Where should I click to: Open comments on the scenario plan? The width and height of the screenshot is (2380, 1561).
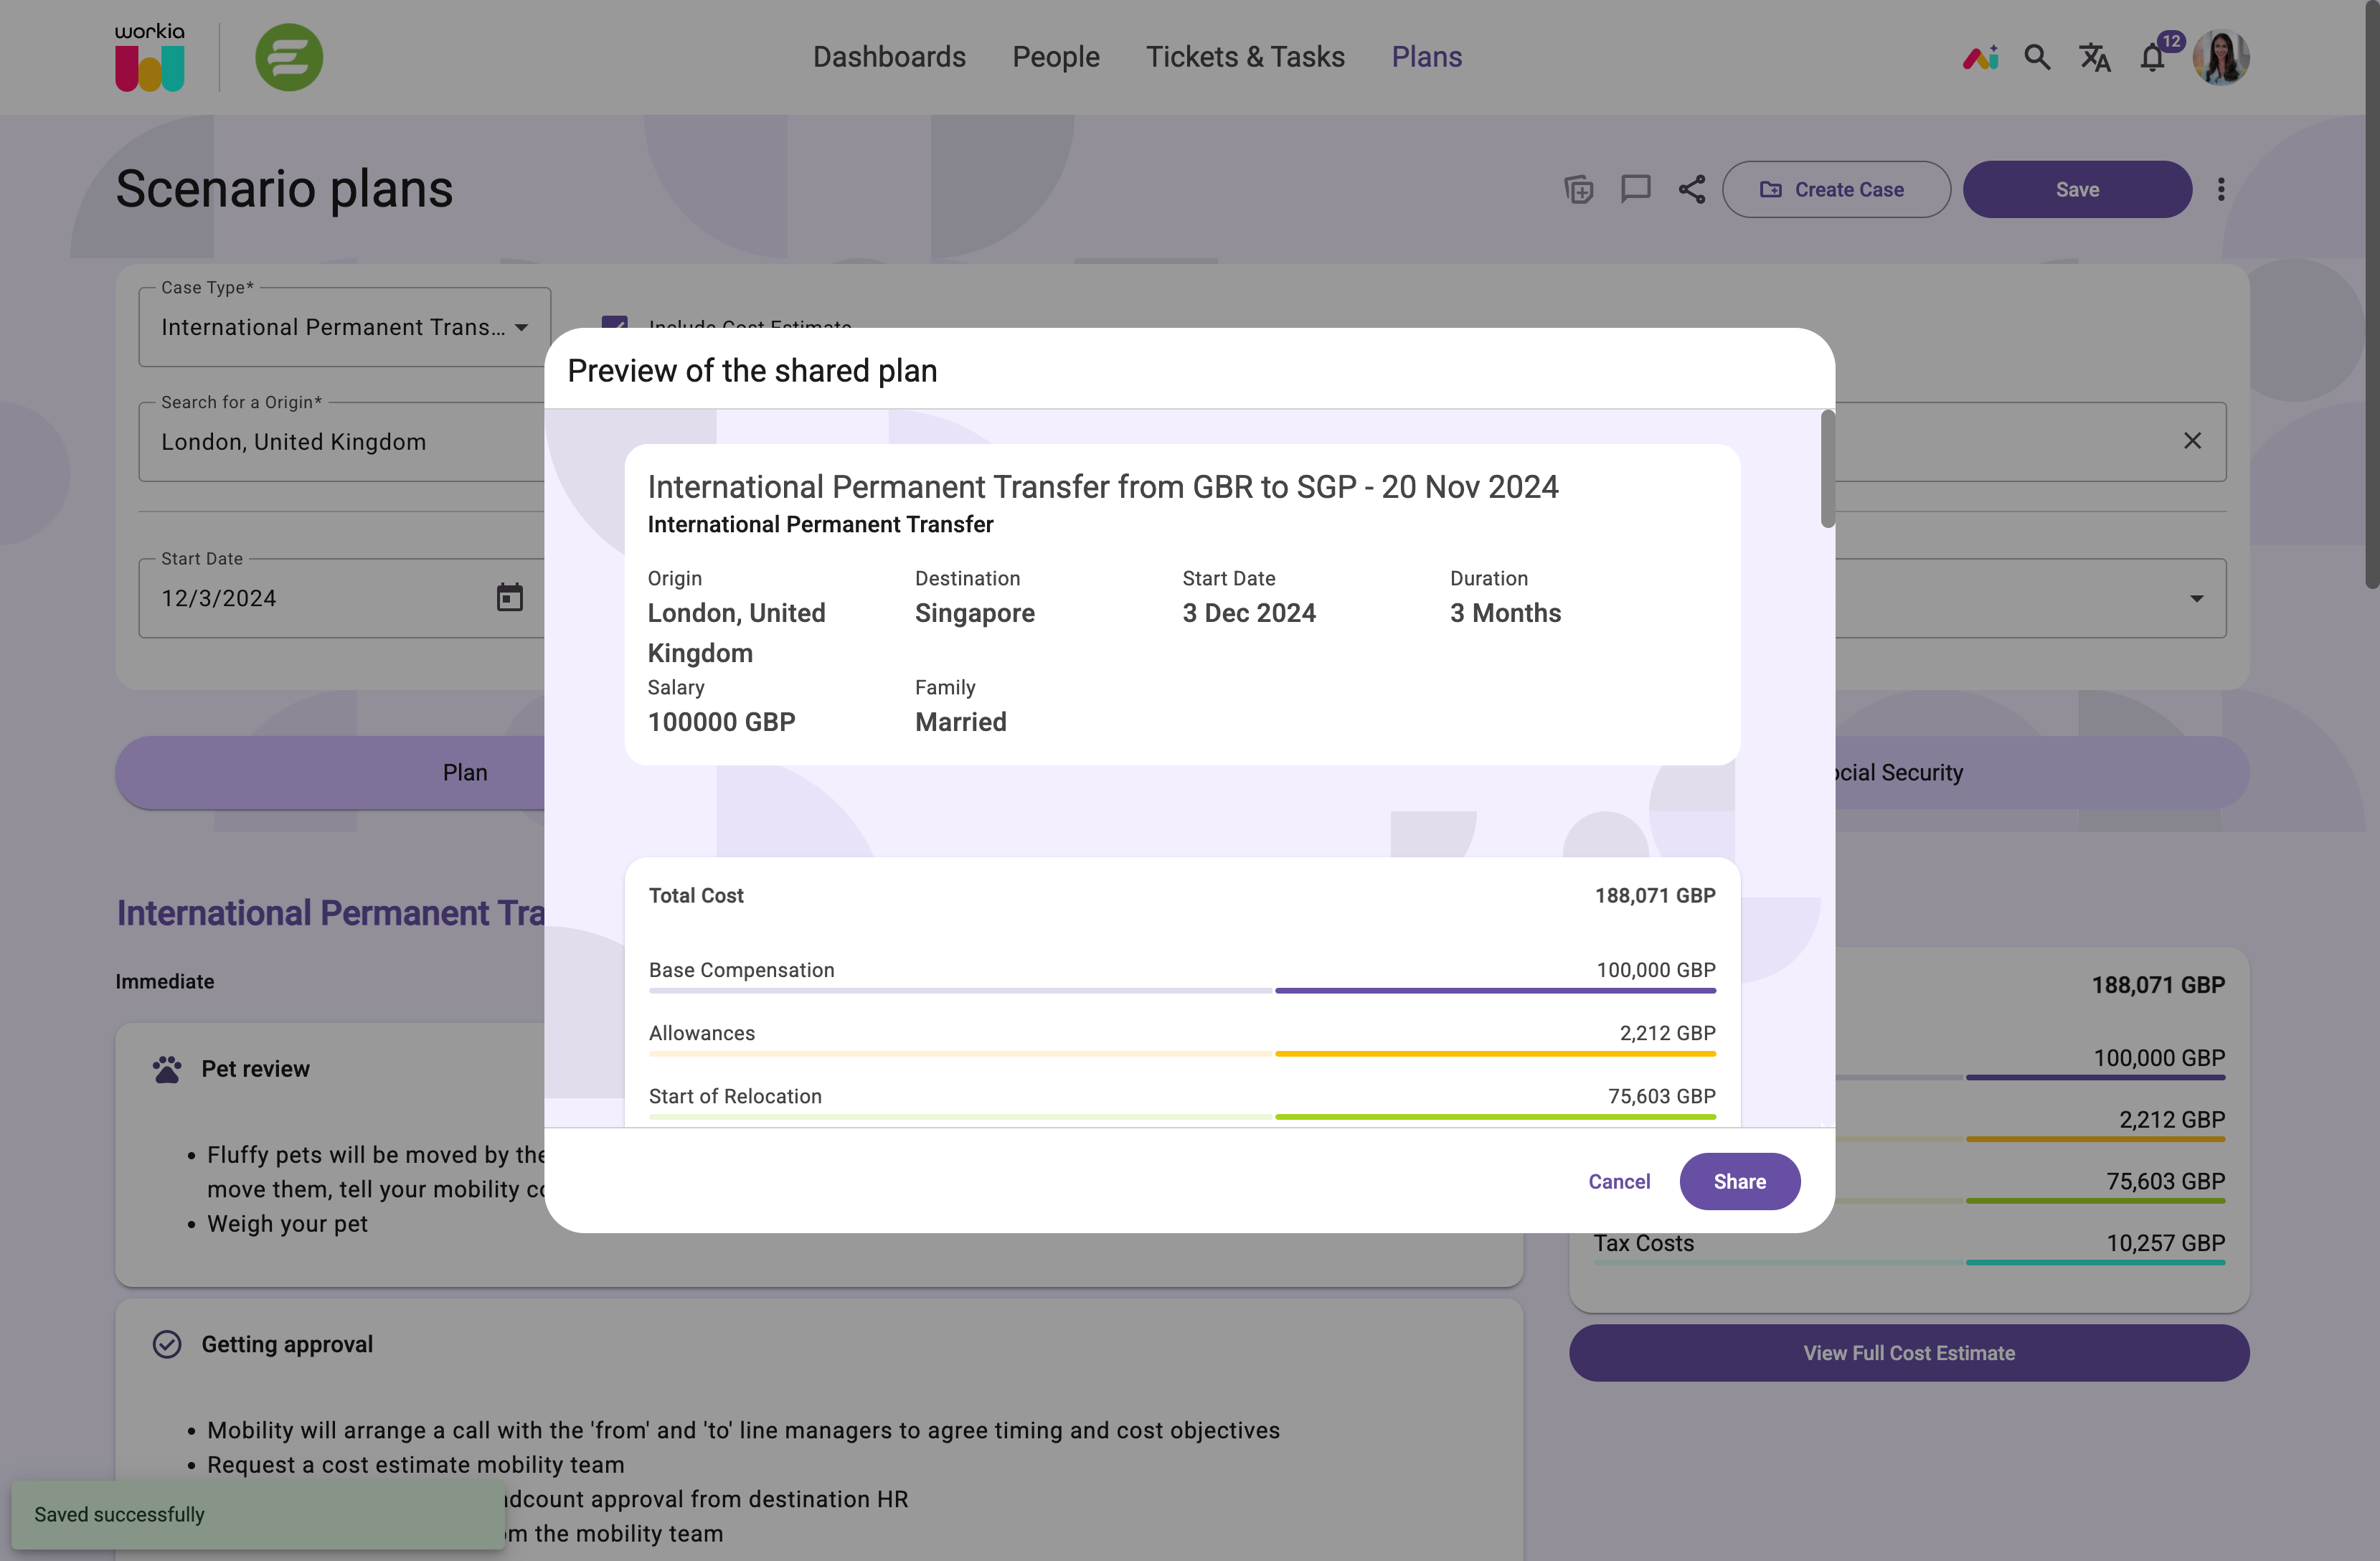click(1636, 189)
